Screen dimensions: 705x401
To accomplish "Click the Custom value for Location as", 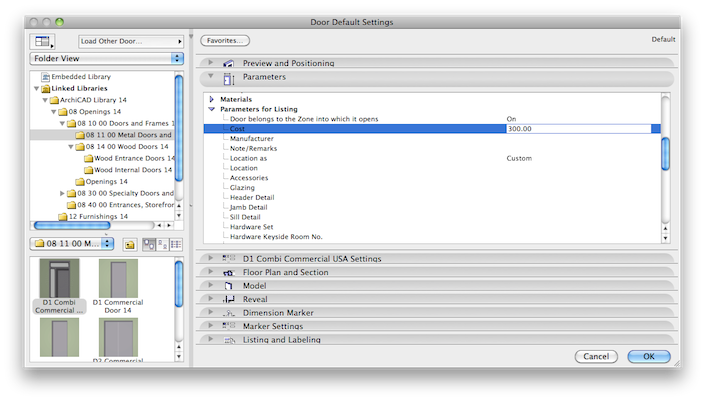I will point(519,158).
